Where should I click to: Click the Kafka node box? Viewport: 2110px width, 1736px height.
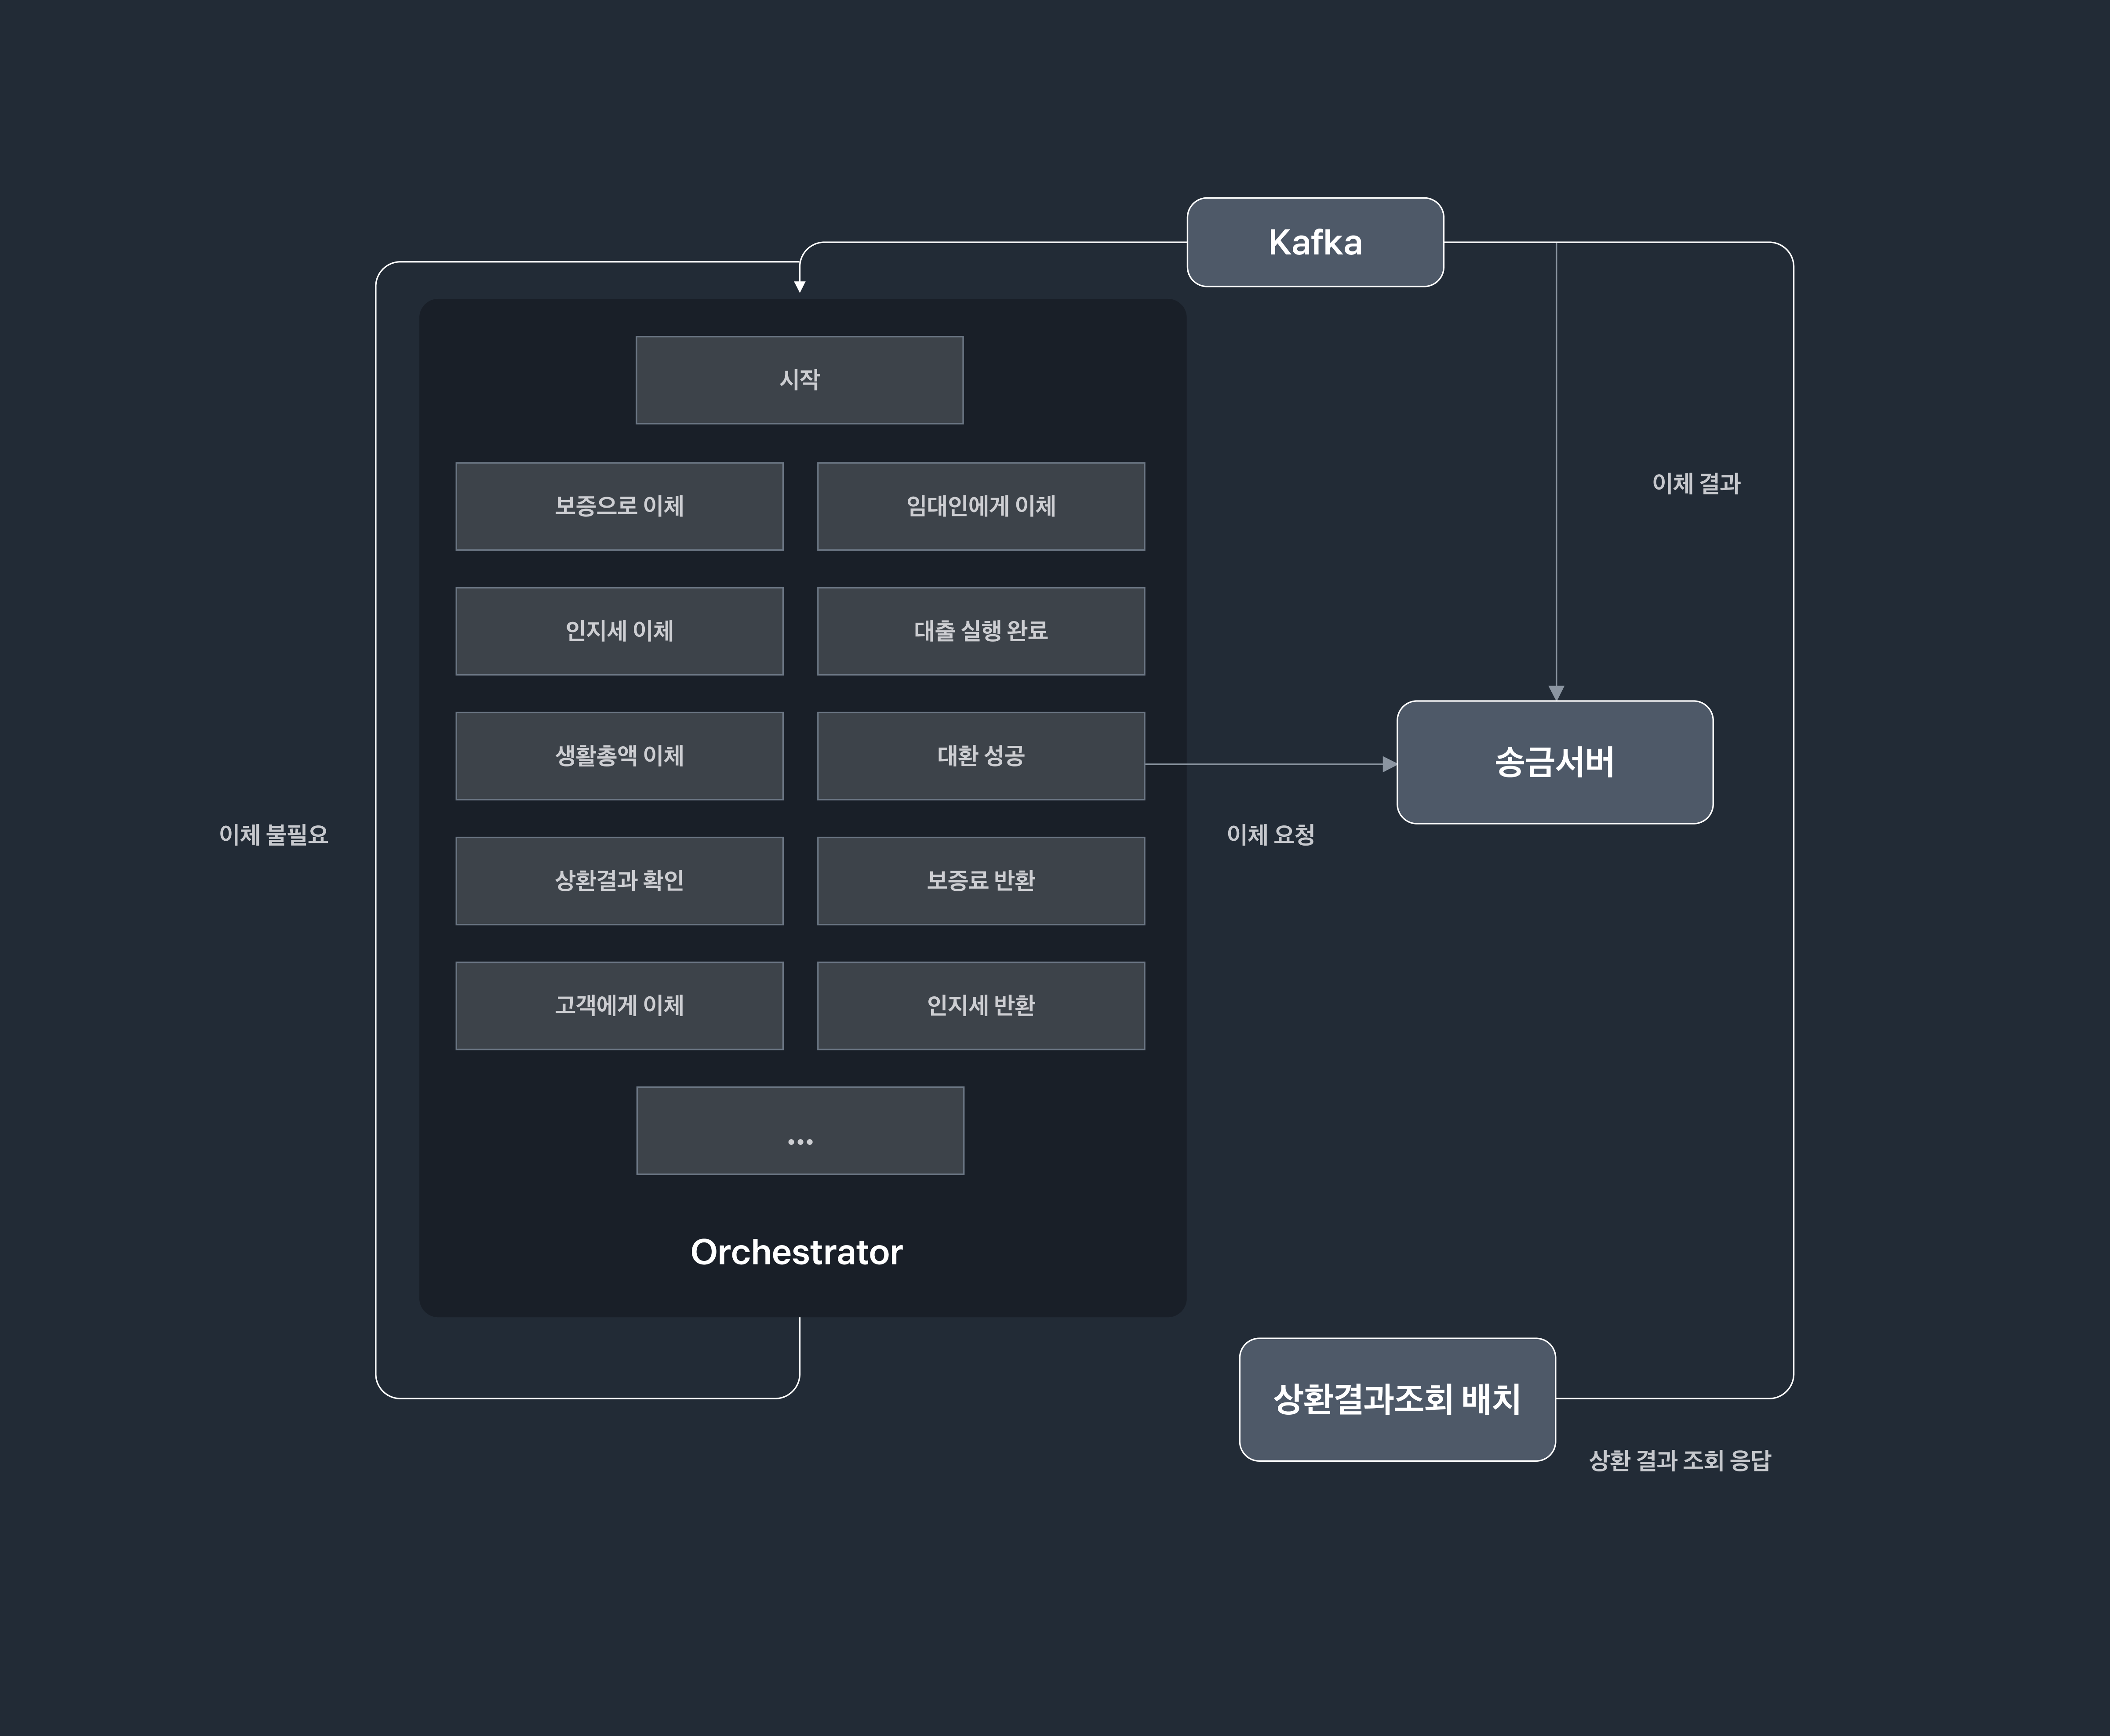coord(1315,242)
